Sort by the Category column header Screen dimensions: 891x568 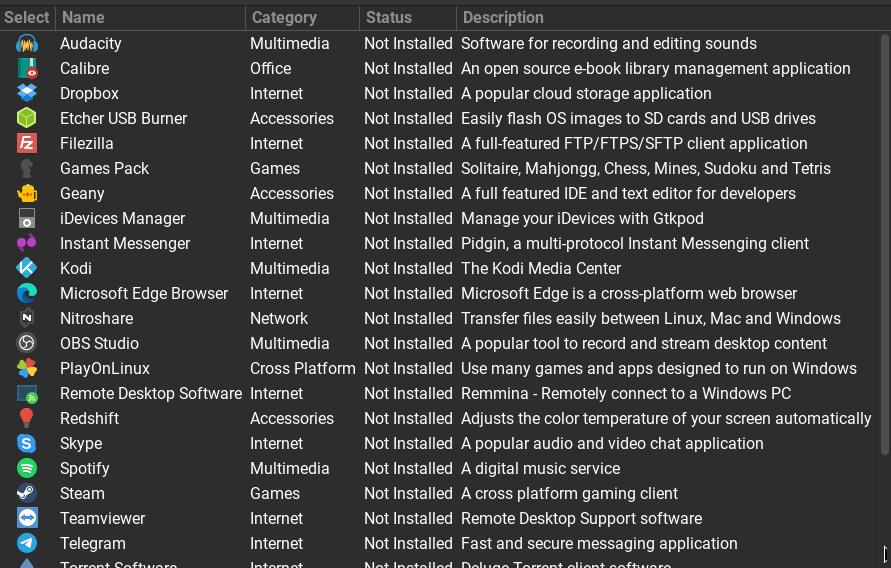point(302,17)
